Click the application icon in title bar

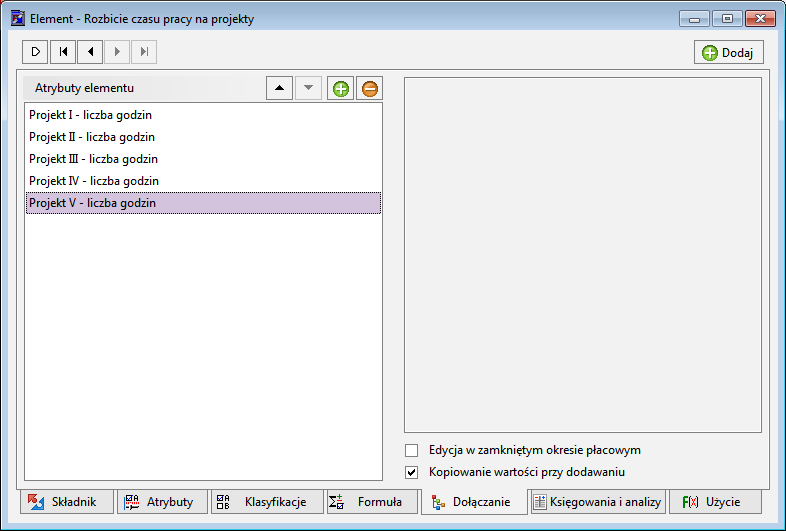(x=17, y=18)
